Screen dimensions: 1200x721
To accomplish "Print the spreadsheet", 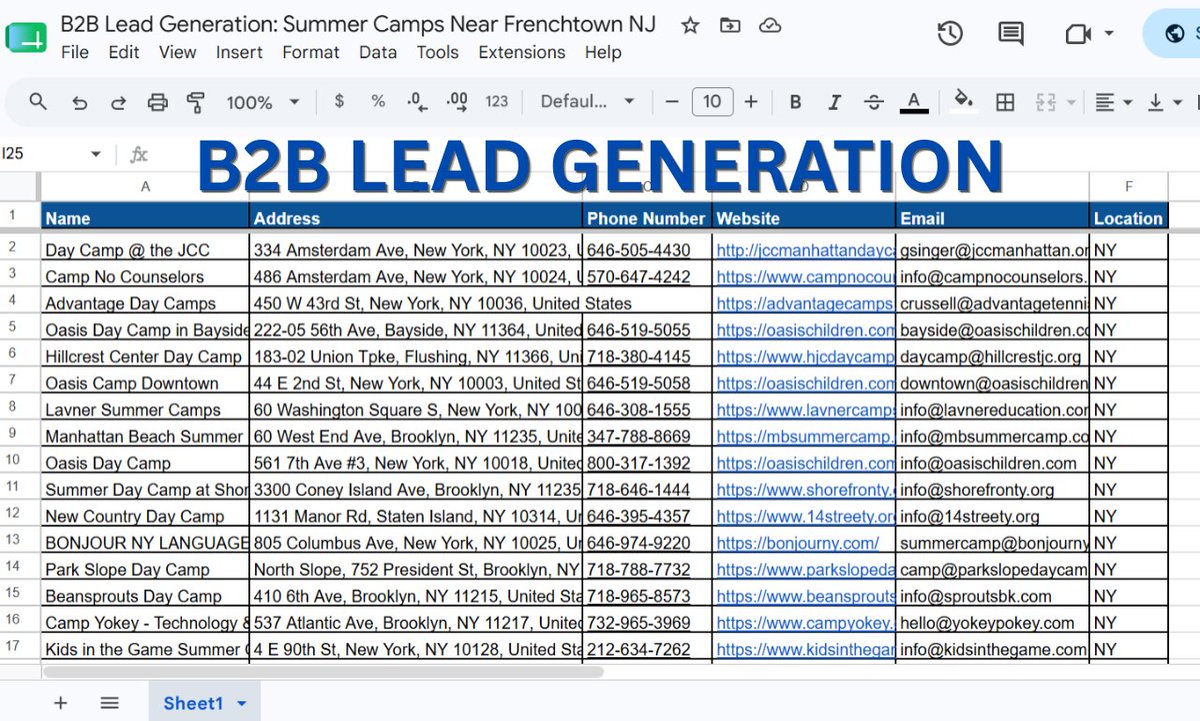I will click(x=157, y=102).
